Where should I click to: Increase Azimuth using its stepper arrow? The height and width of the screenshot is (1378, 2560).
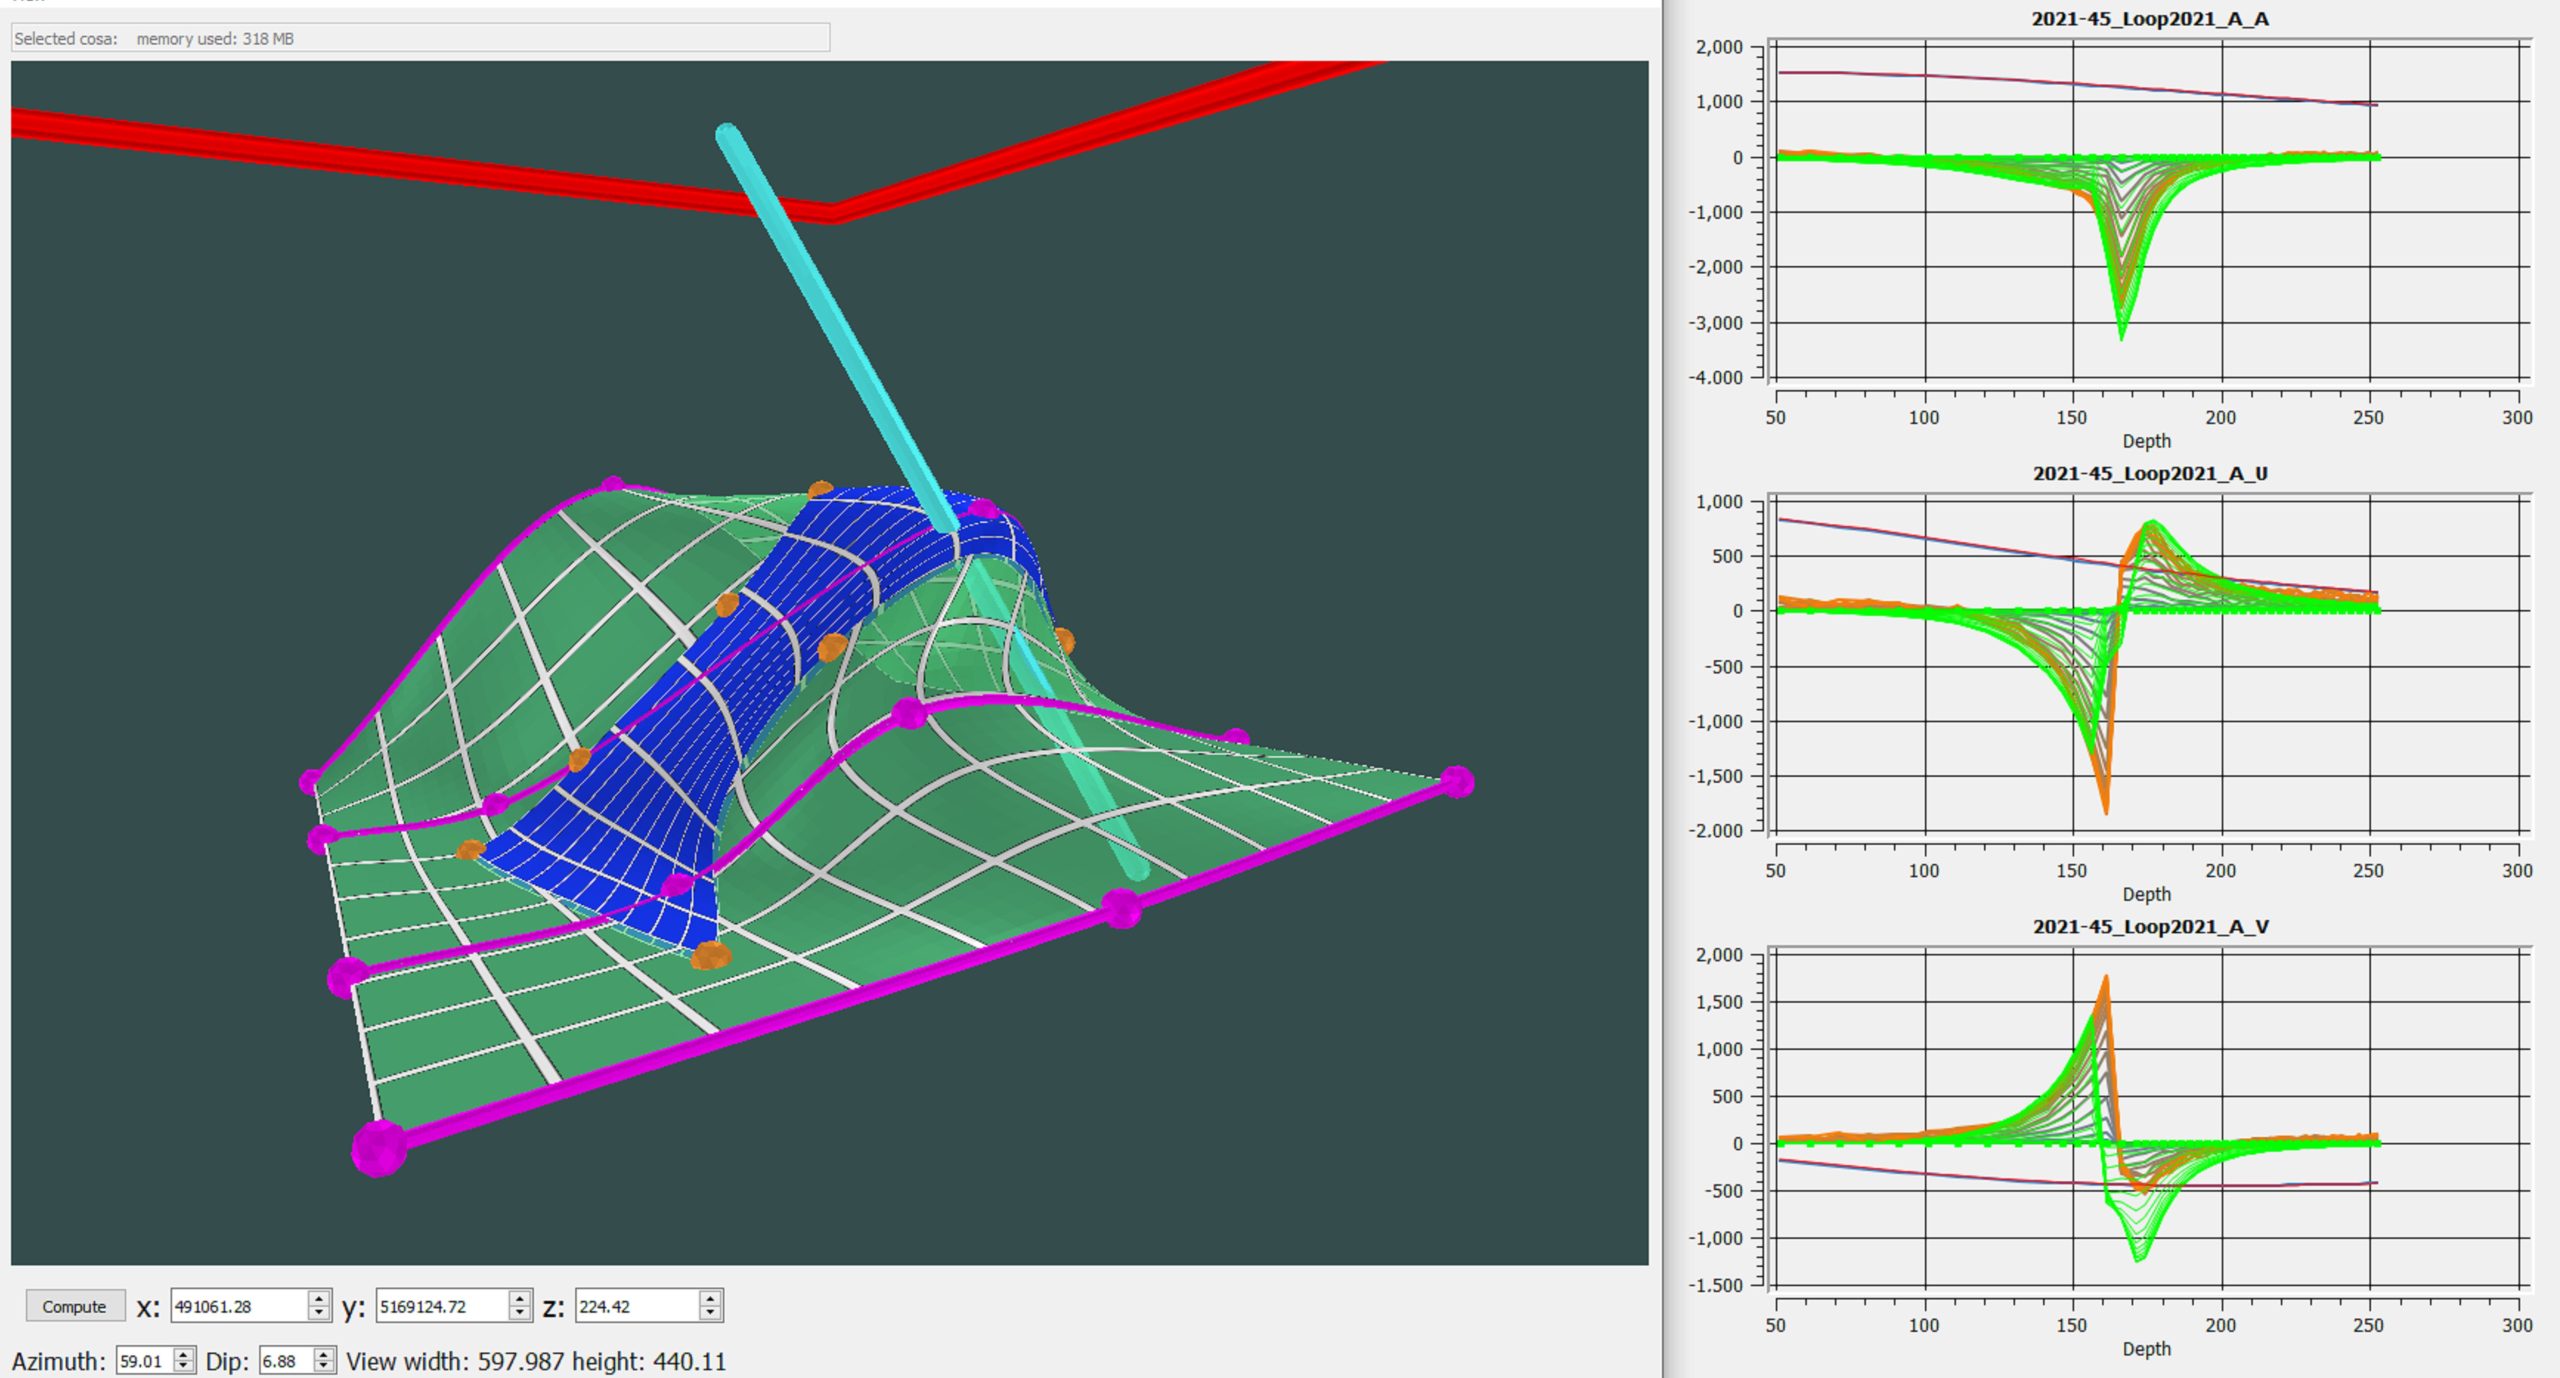pyautogui.click(x=183, y=1356)
